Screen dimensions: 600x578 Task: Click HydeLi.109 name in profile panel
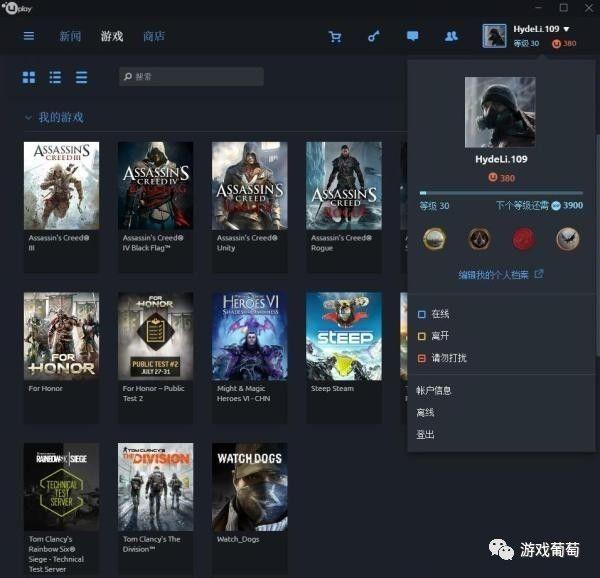pyautogui.click(x=501, y=160)
